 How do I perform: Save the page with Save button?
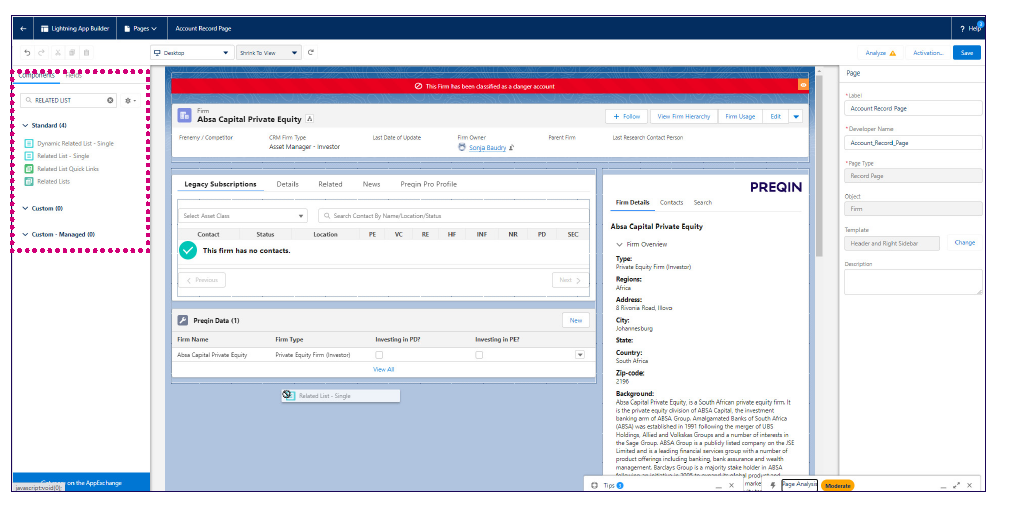click(966, 53)
